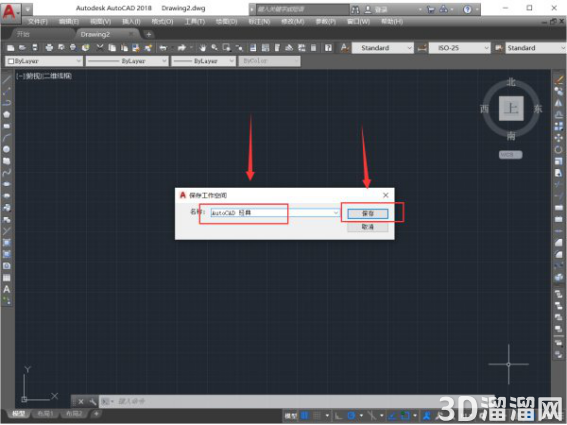Open the 帮助(H) menu
This screenshot has width=567, height=425.
pos(392,22)
